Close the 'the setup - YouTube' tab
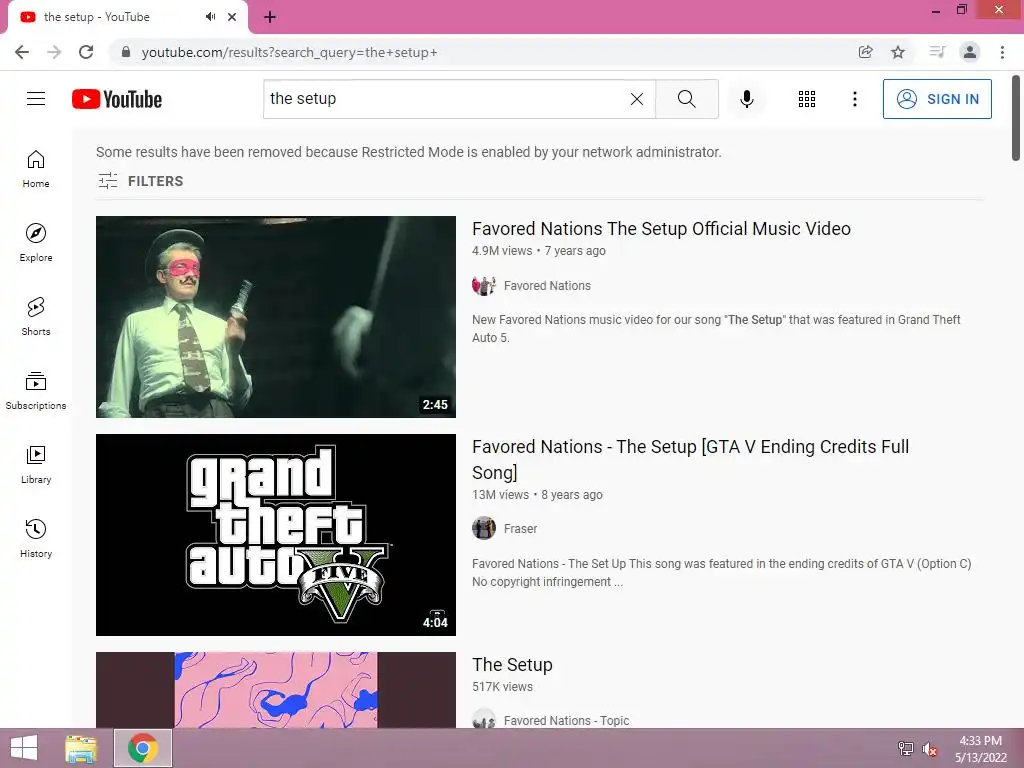 232,17
